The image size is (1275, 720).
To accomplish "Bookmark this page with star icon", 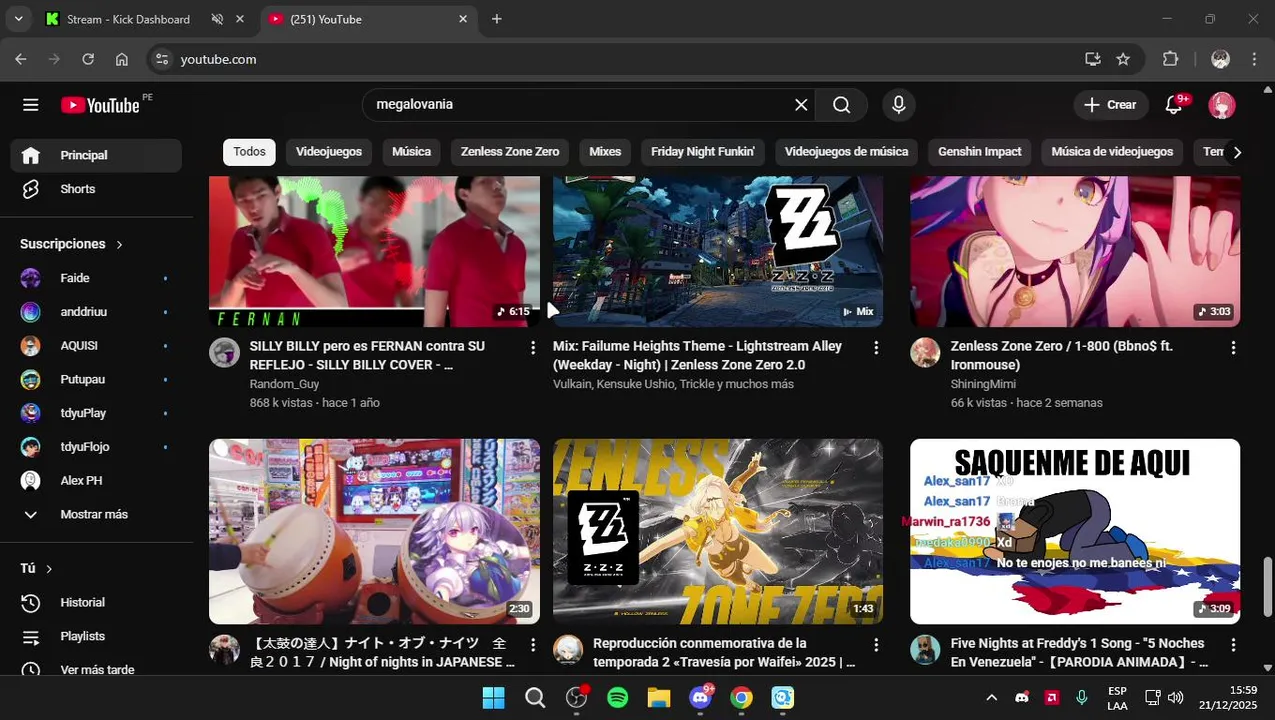I will [1123, 59].
